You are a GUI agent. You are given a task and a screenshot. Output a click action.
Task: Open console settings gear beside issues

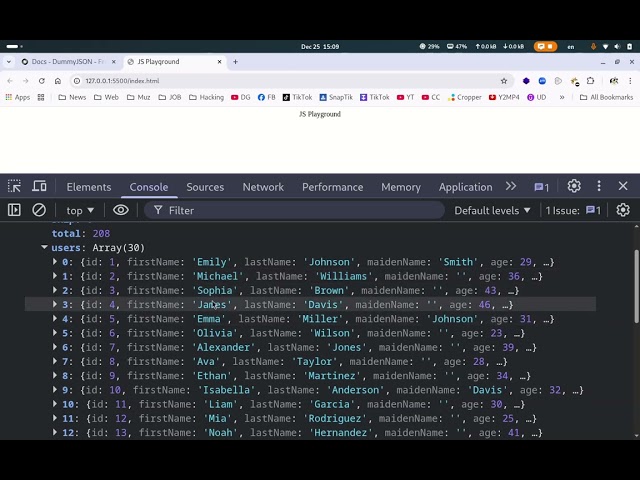[623, 210]
